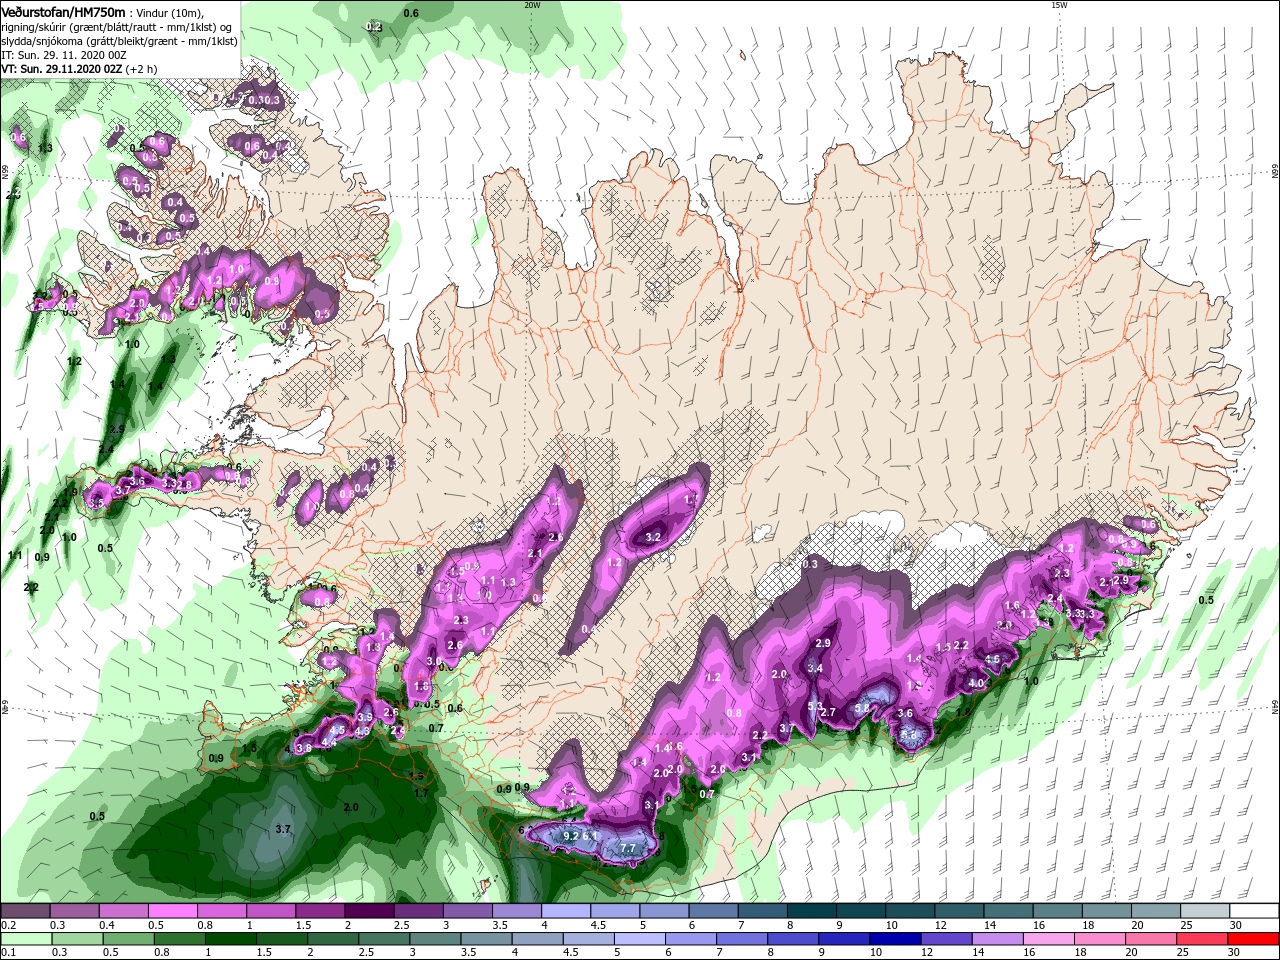Pick the snow legend swatch between 0.3 and 0.4
The width and height of the screenshot is (1280, 960).
pos(74,911)
